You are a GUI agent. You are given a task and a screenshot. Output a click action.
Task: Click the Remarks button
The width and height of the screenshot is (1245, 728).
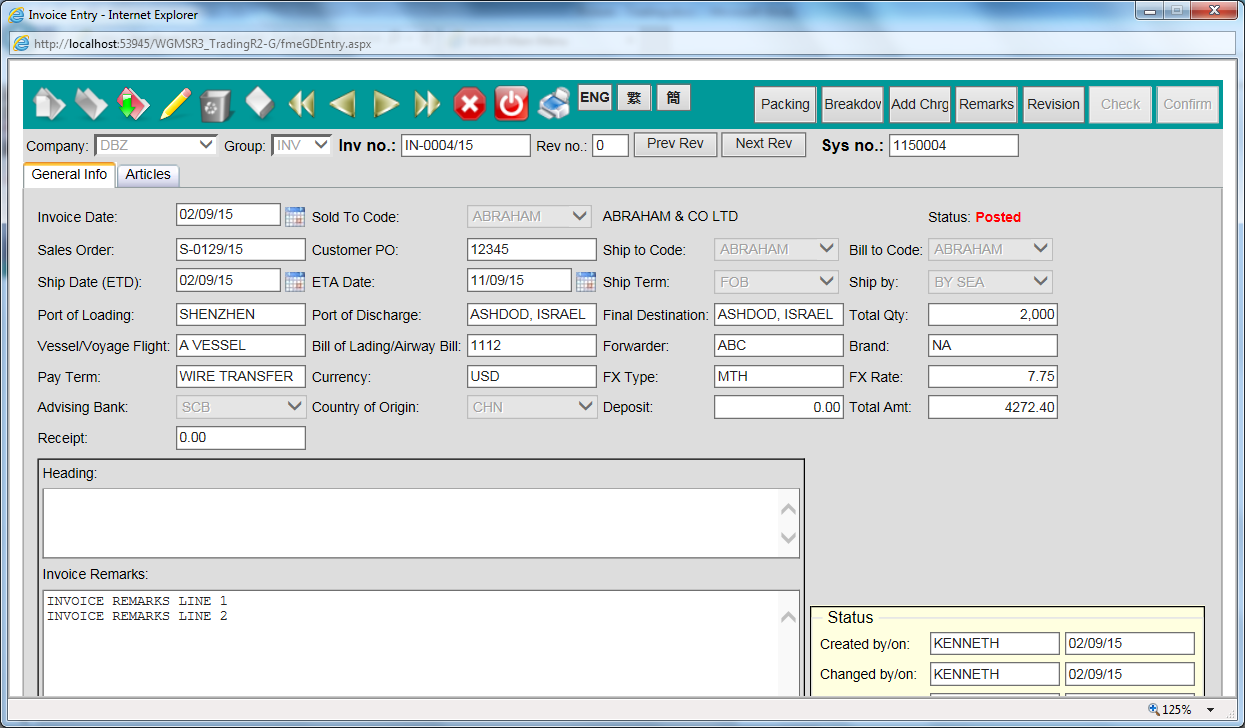click(x=987, y=104)
